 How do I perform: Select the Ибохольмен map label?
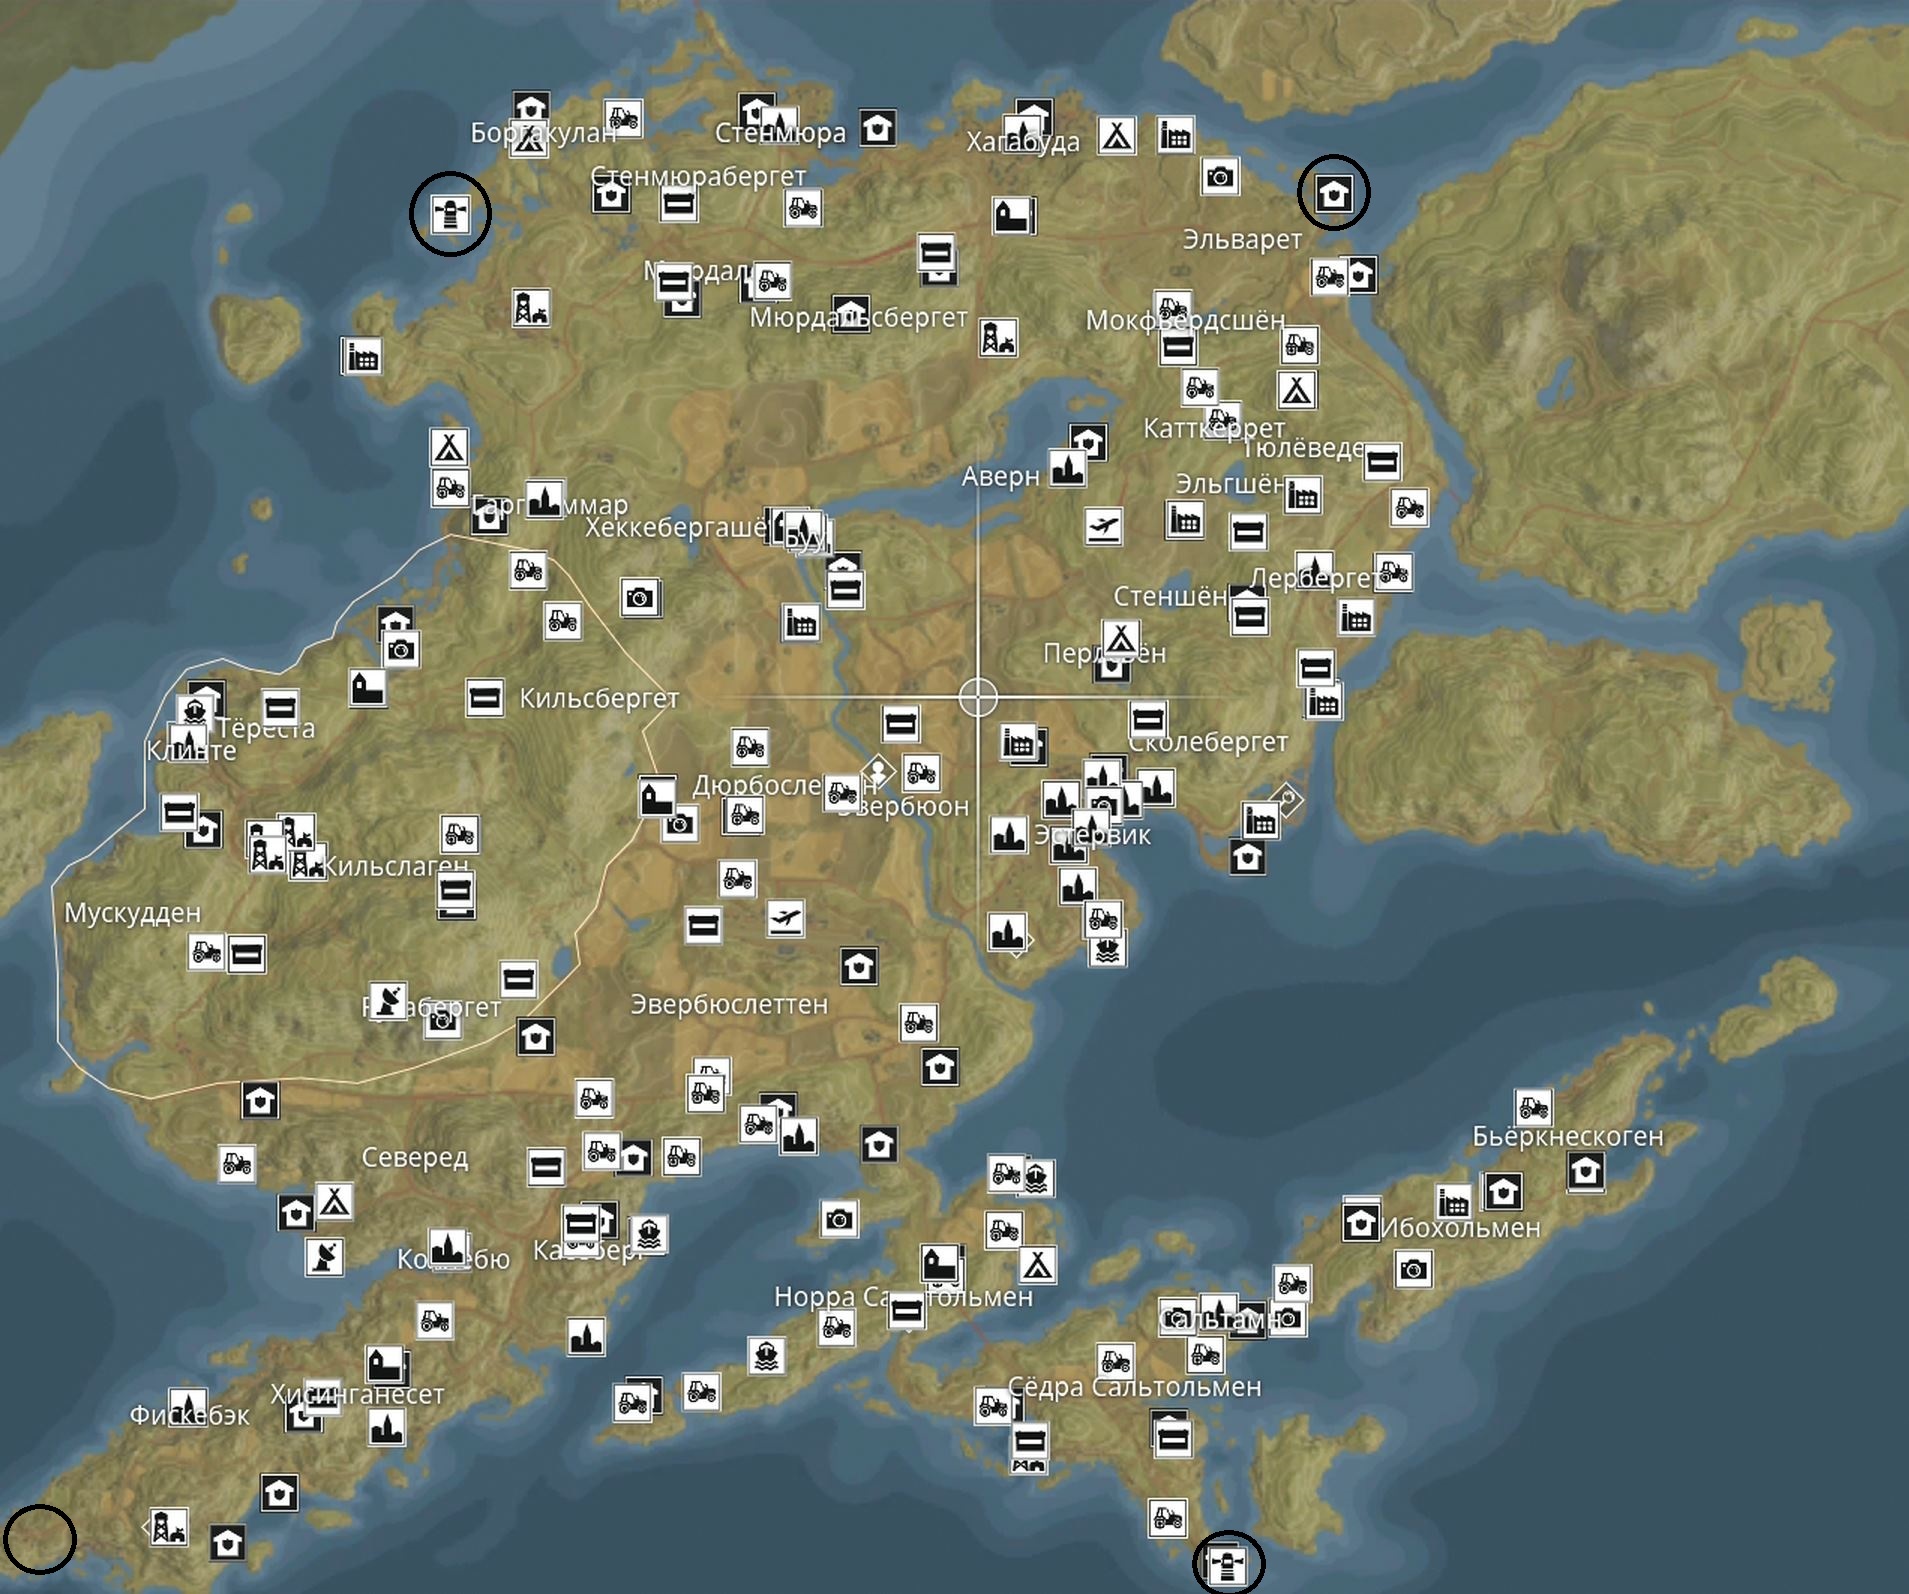pyautogui.click(x=1461, y=1228)
